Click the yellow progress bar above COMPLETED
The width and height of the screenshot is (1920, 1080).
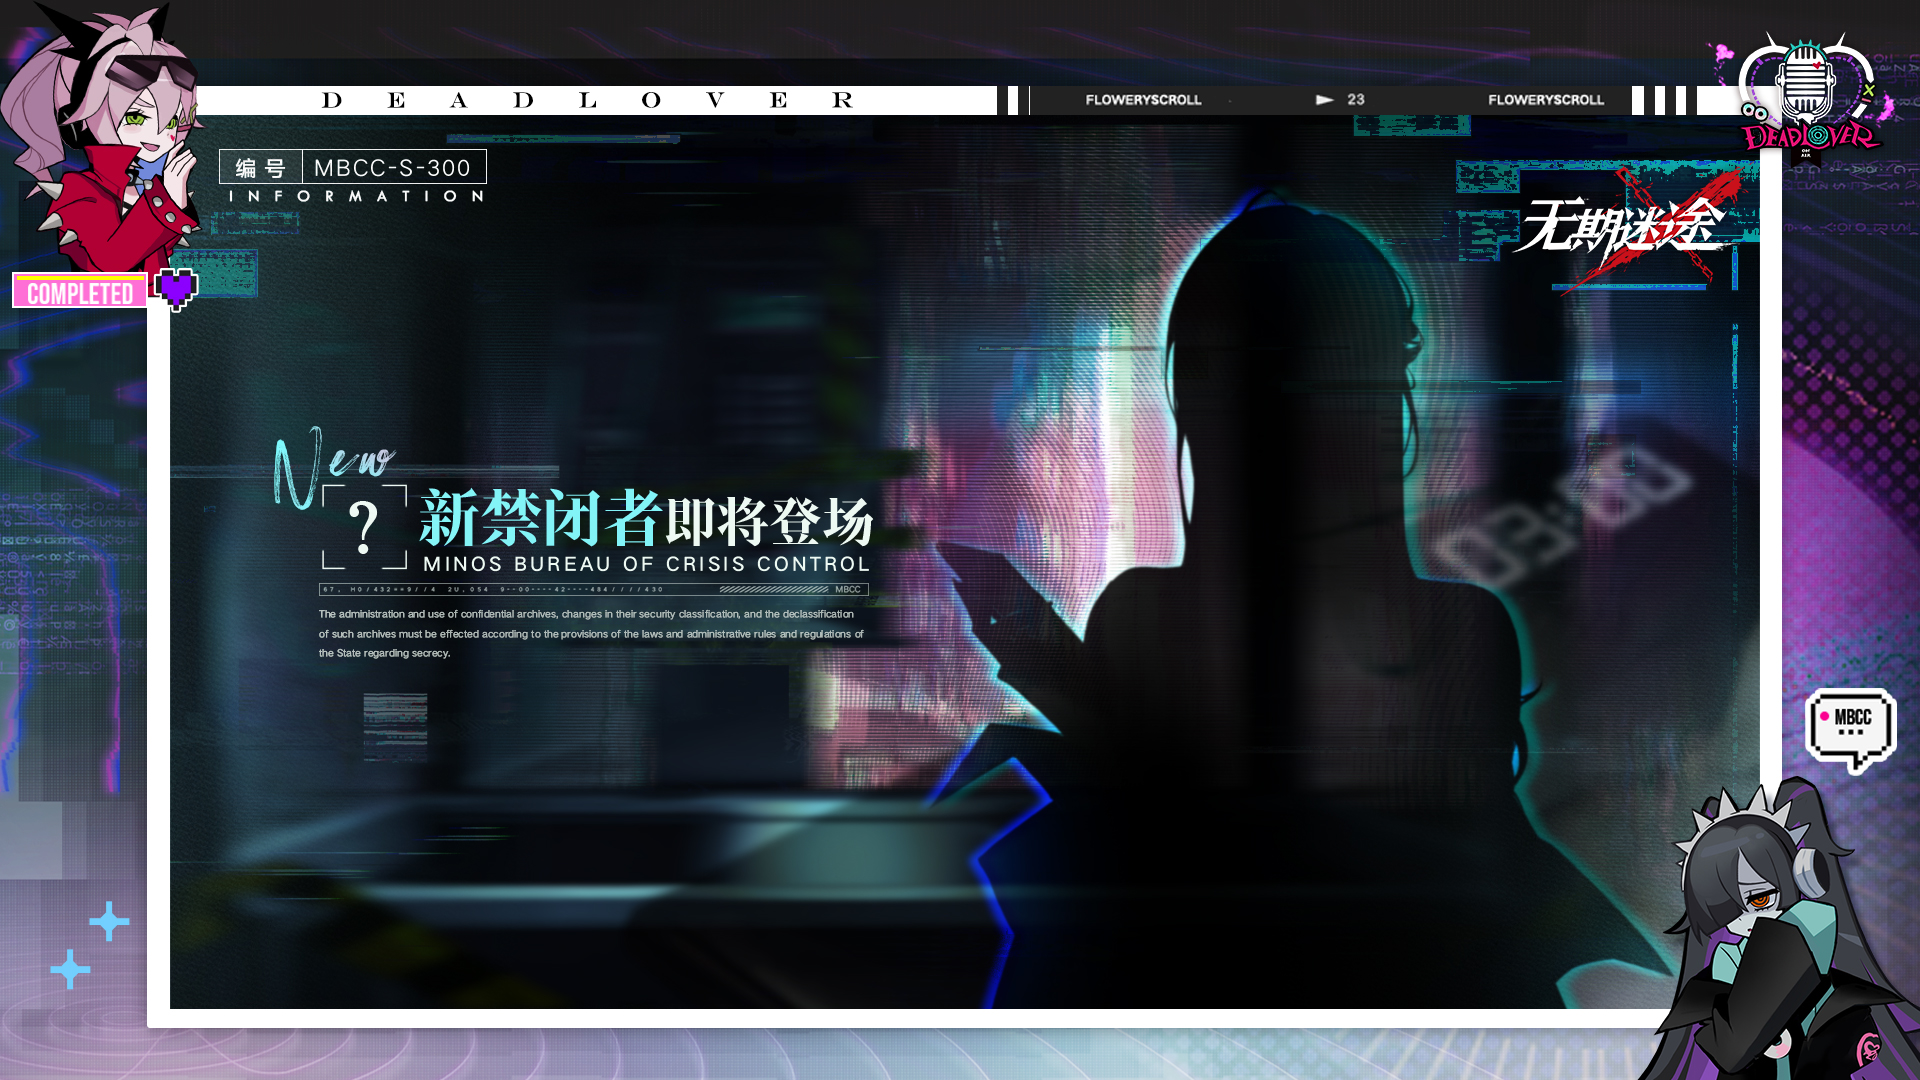tap(80, 278)
